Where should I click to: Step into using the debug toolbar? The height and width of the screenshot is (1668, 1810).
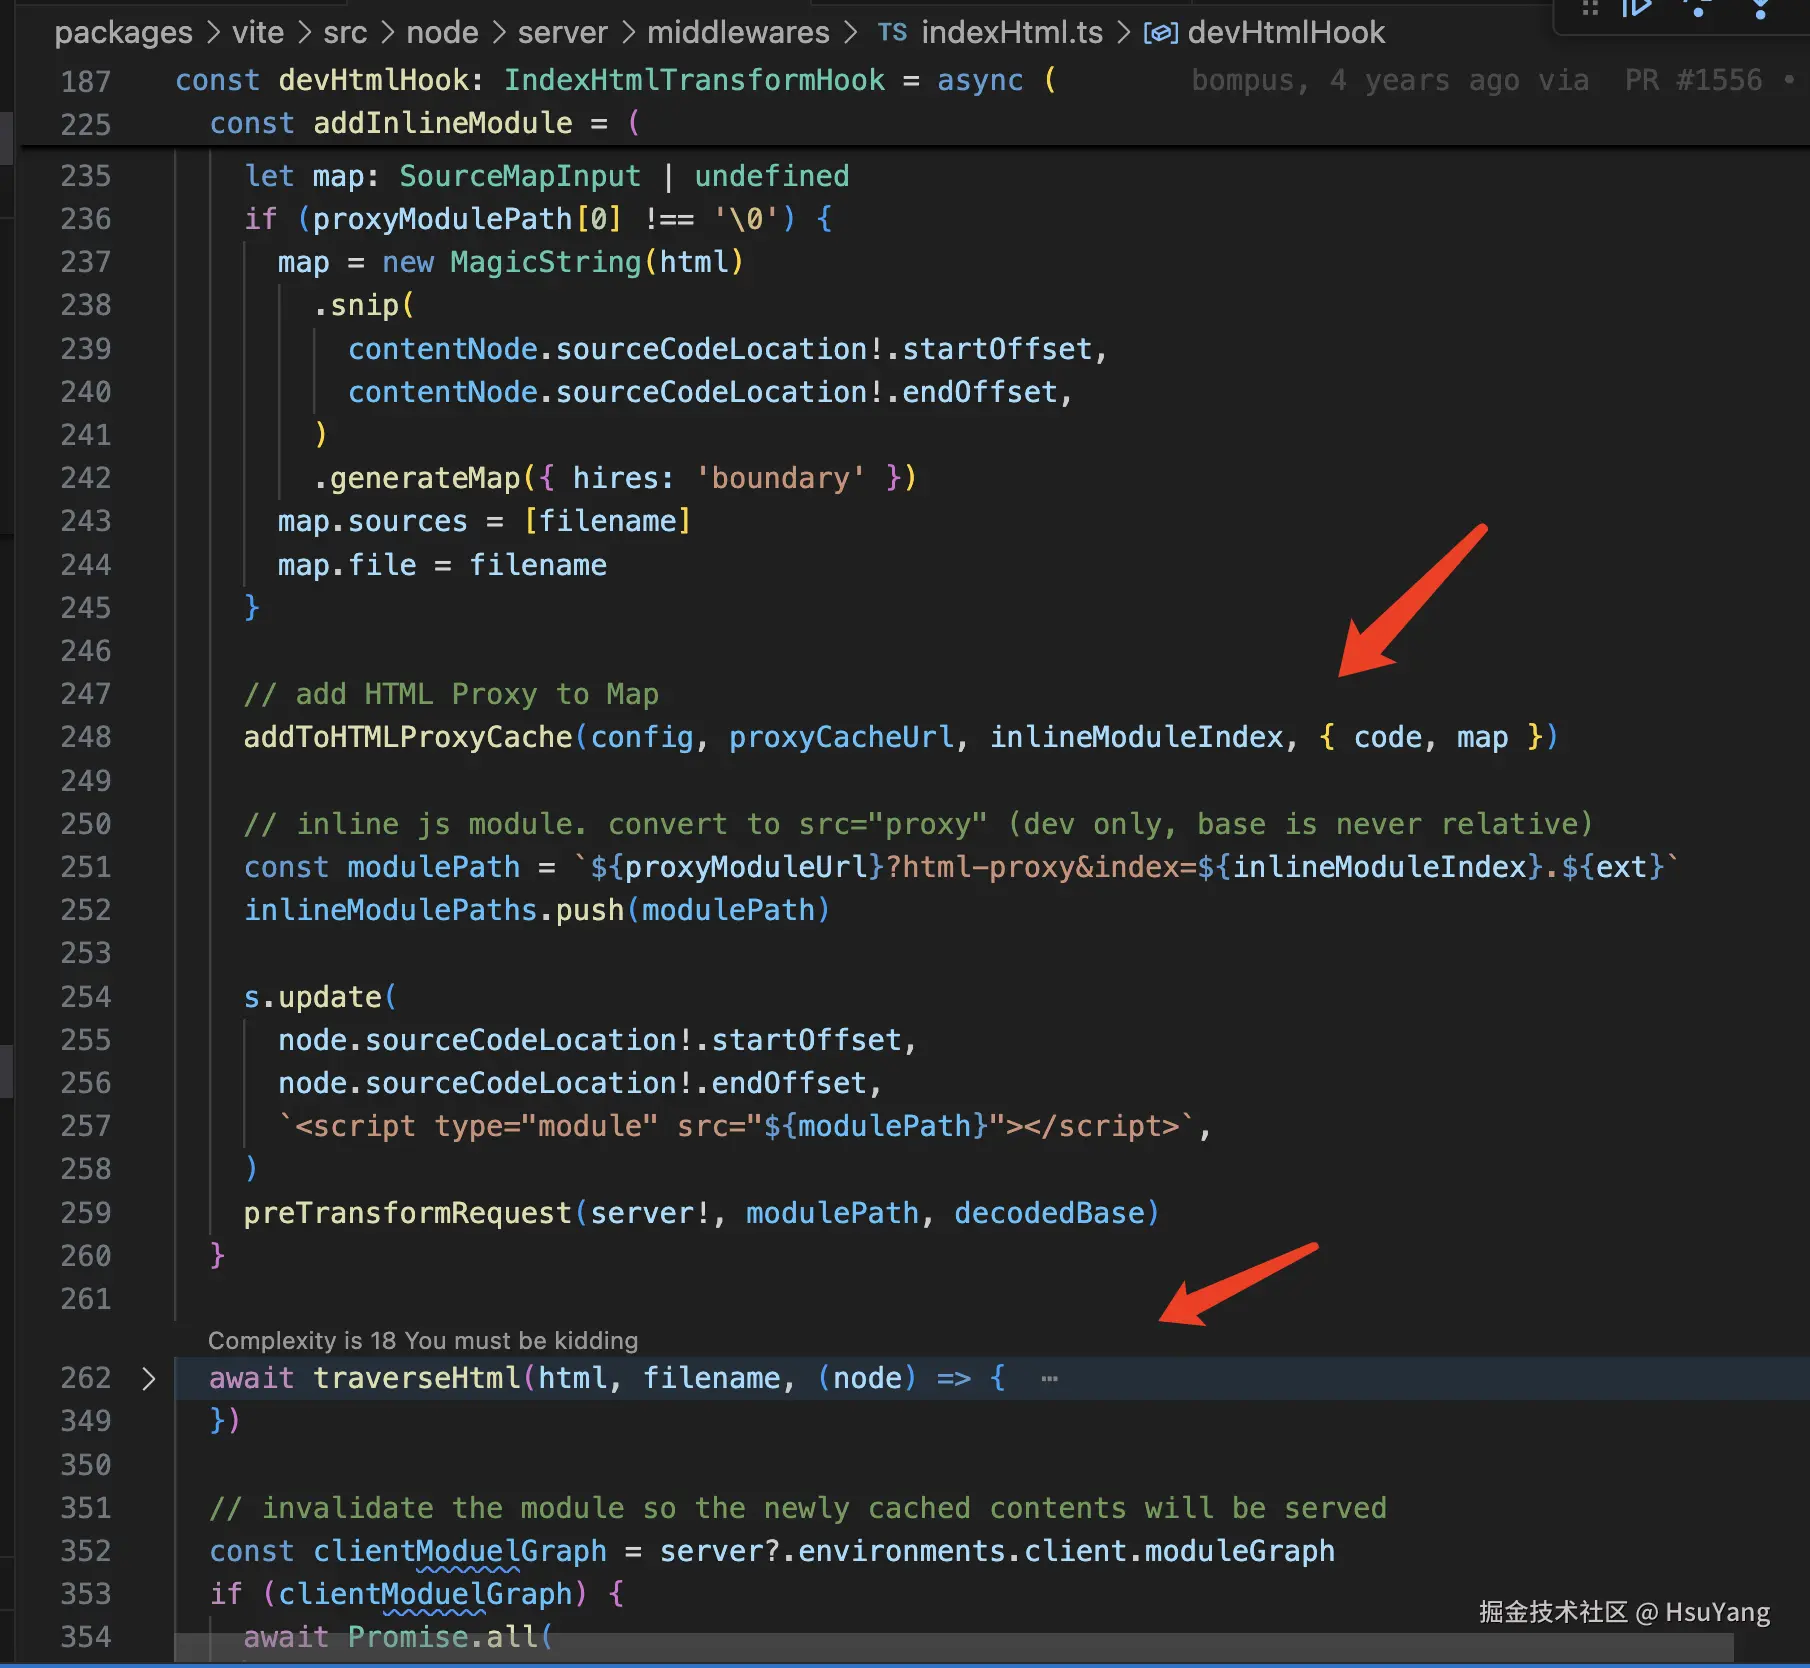click(x=1761, y=9)
